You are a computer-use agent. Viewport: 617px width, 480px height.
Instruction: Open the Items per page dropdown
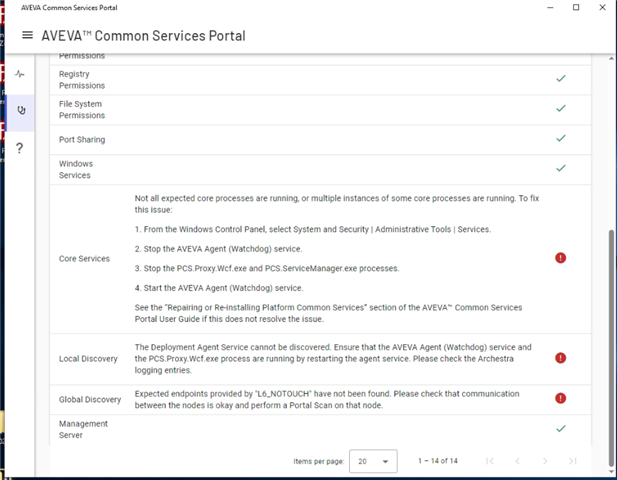tap(373, 461)
